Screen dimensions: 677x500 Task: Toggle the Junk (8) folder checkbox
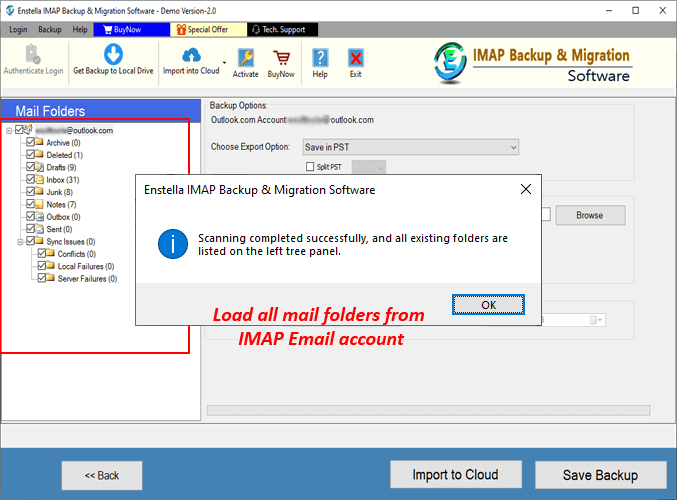click(x=30, y=191)
